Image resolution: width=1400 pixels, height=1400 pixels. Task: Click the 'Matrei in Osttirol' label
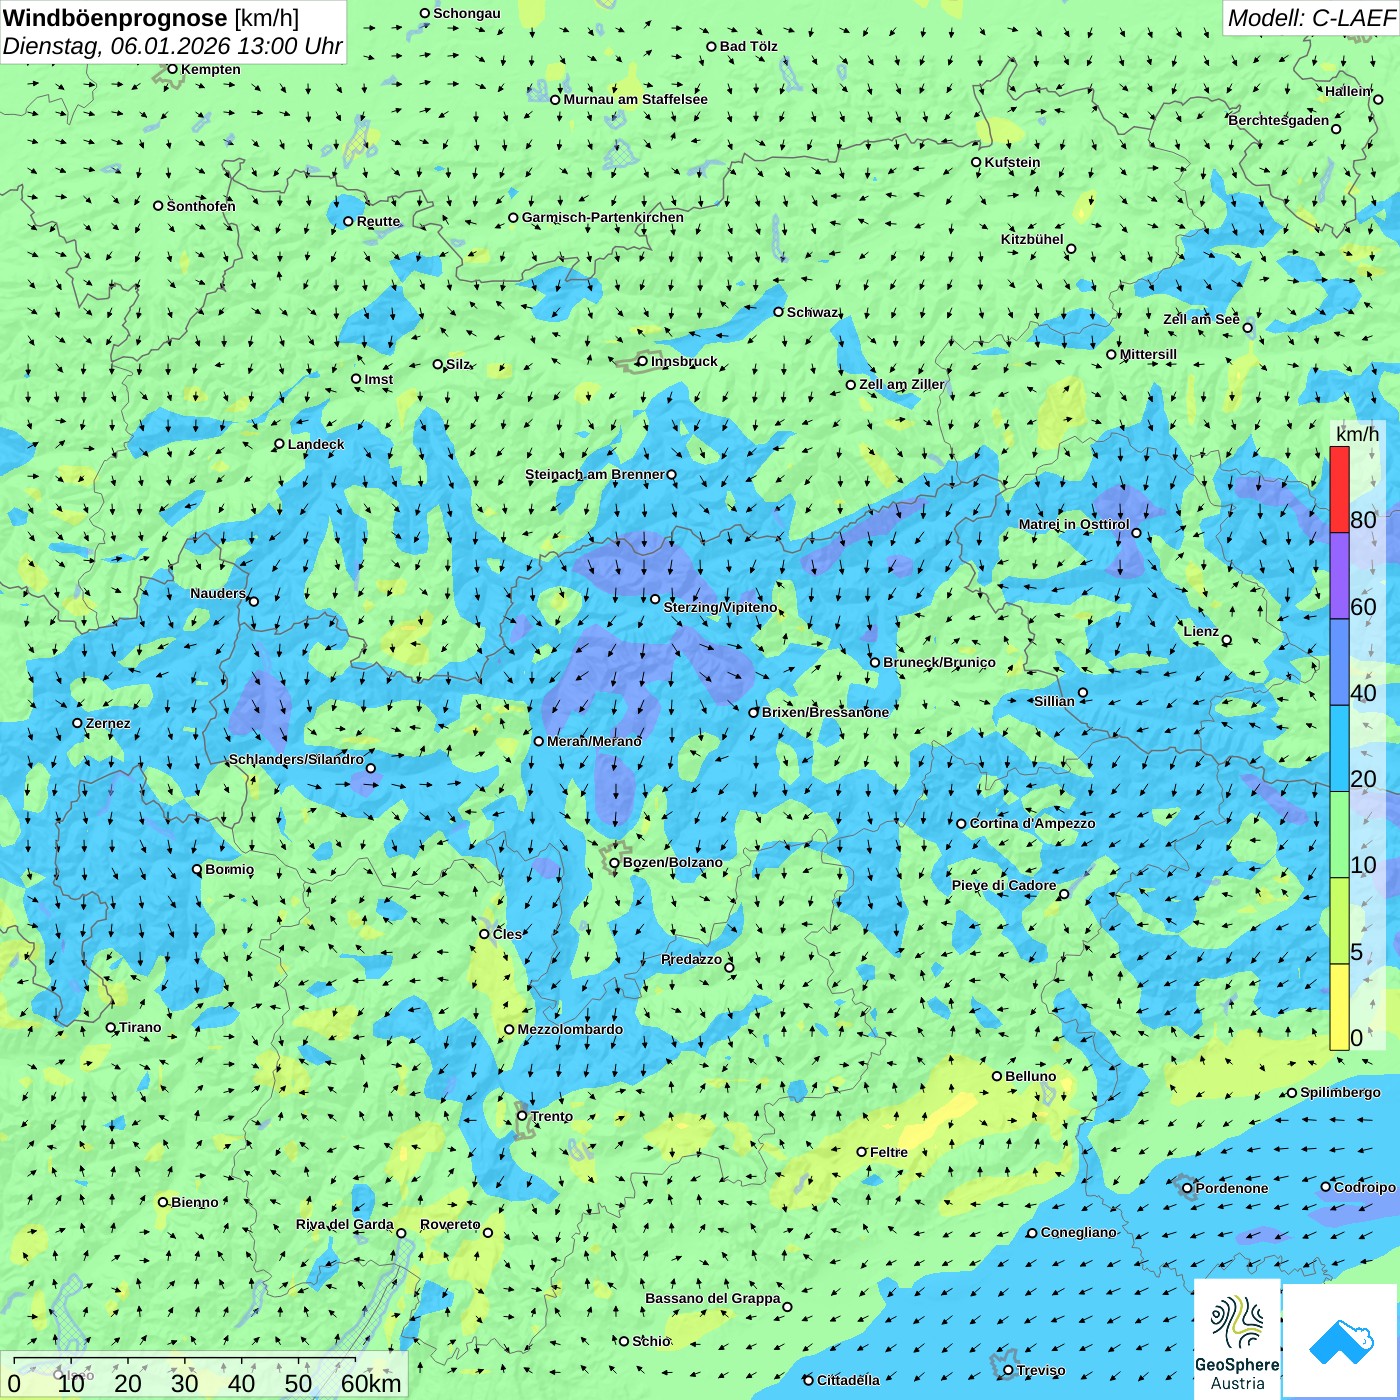(x=1074, y=524)
